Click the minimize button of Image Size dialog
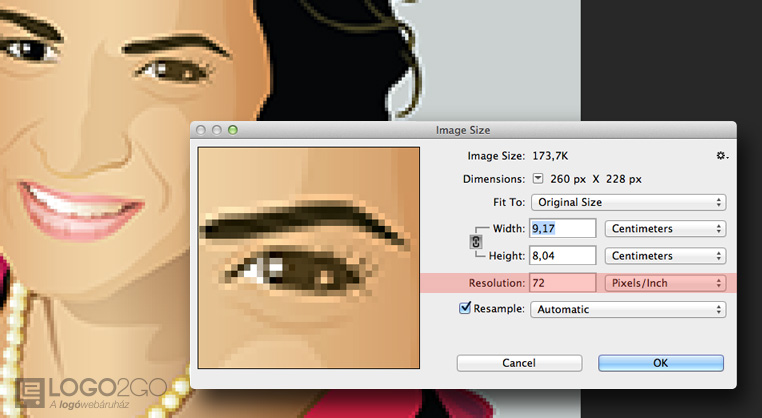The height and width of the screenshot is (418, 762). click(217, 130)
